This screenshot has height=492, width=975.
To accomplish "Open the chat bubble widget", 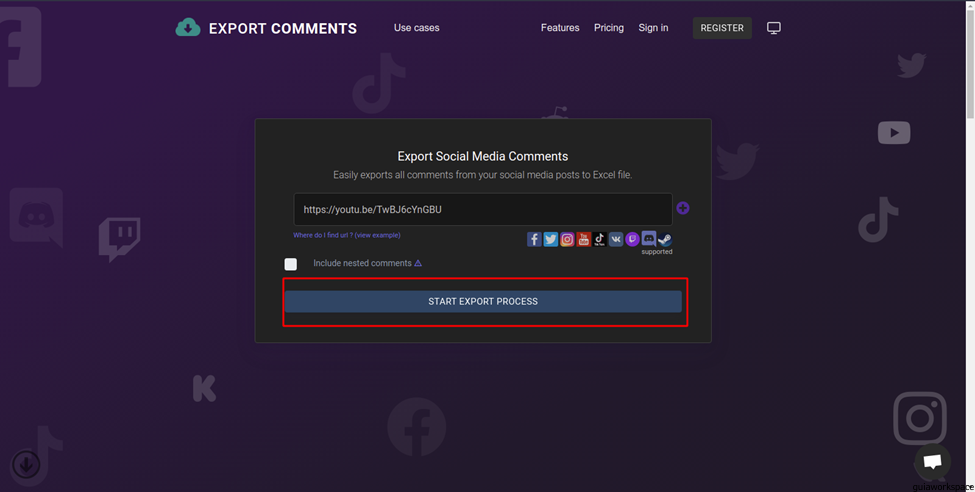I will coord(932,462).
